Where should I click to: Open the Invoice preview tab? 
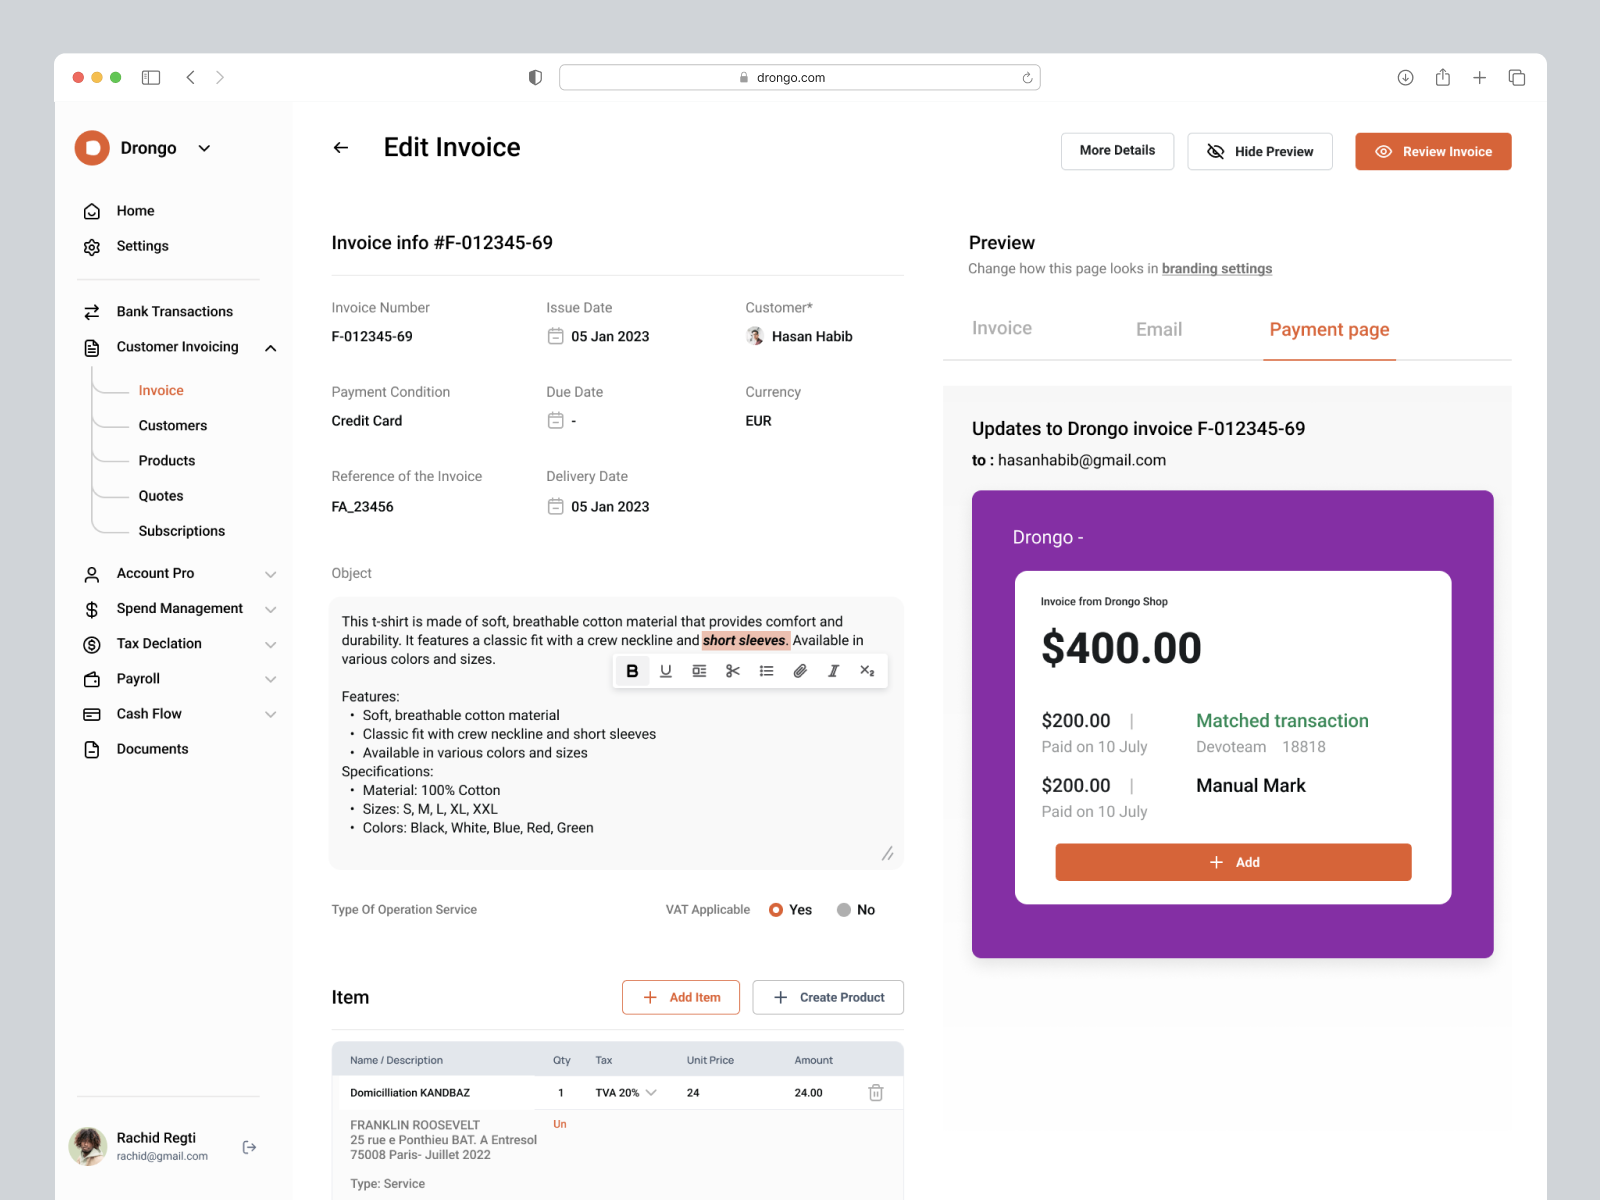[1001, 328]
